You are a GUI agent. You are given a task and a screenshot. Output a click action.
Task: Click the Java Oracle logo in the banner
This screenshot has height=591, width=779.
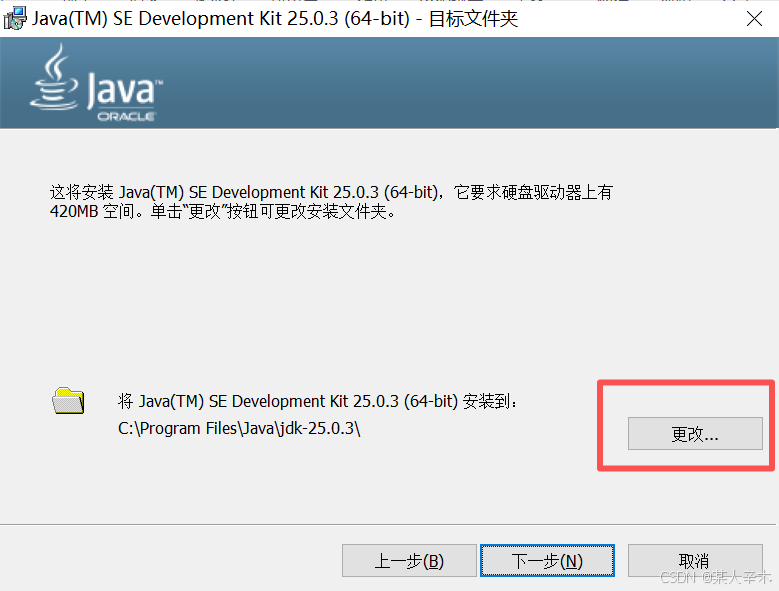pos(96,83)
